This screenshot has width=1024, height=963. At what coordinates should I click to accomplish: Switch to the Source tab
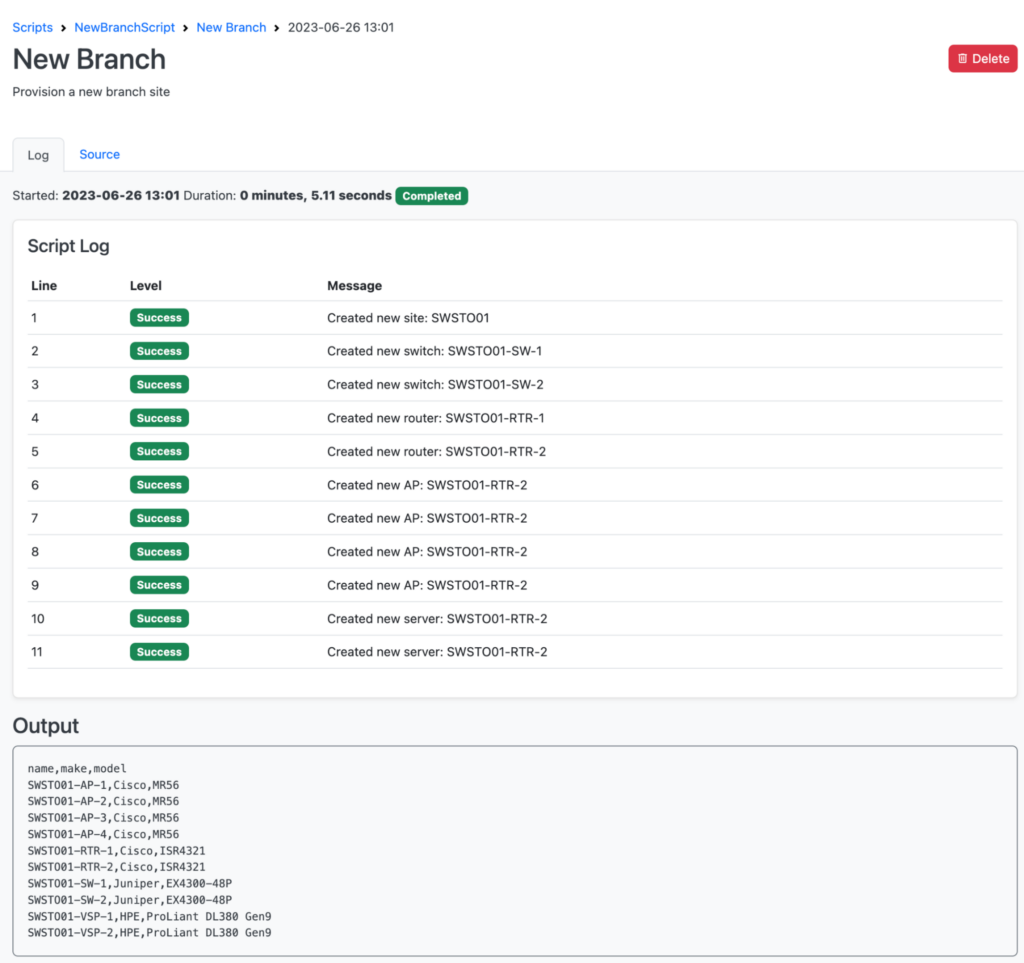99,155
